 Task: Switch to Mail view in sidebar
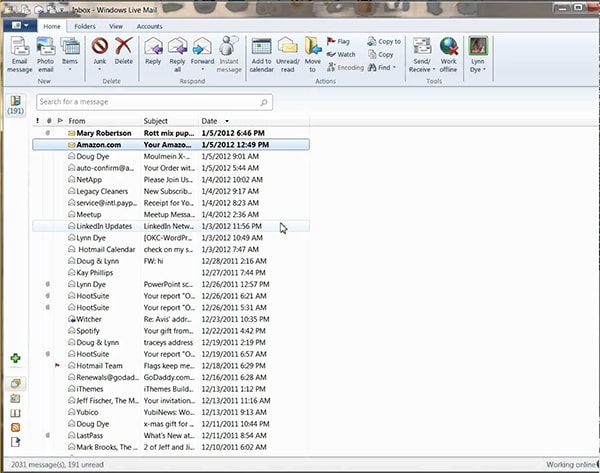[x=15, y=383]
